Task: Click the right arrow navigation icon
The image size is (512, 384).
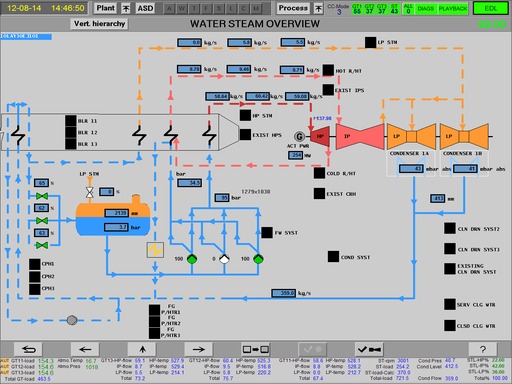Action: point(199,349)
